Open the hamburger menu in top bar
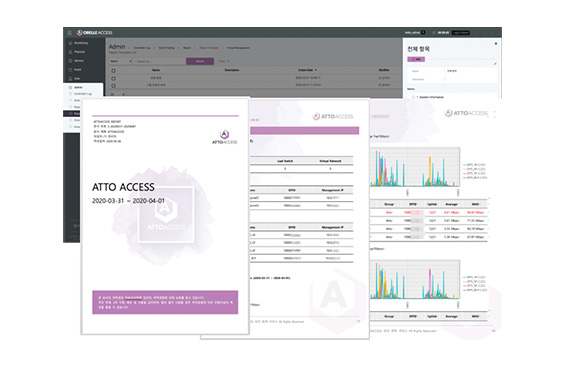 coord(69,33)
